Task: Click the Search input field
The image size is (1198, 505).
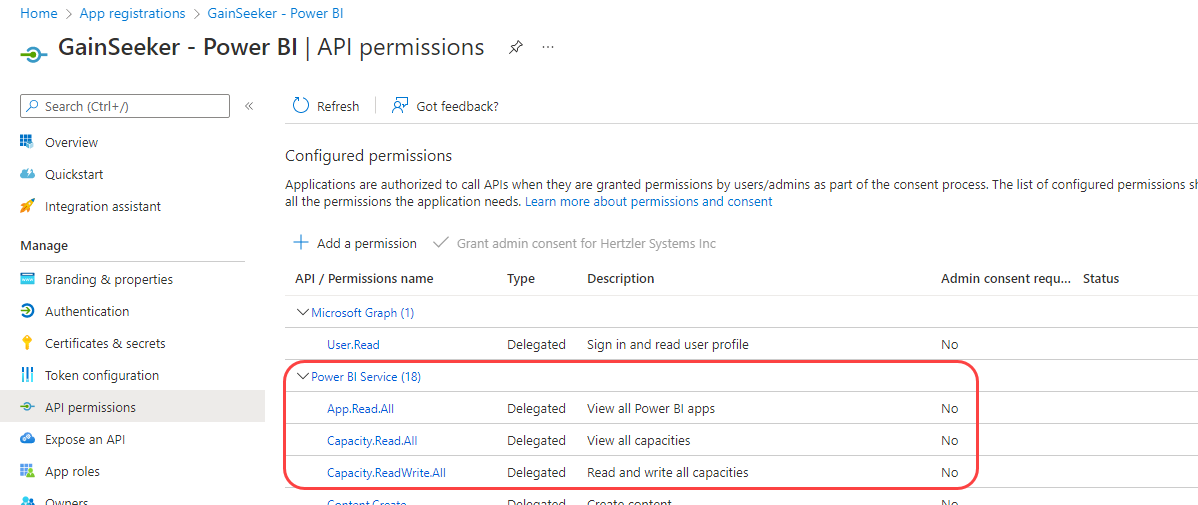Action: tap(132, 106)
